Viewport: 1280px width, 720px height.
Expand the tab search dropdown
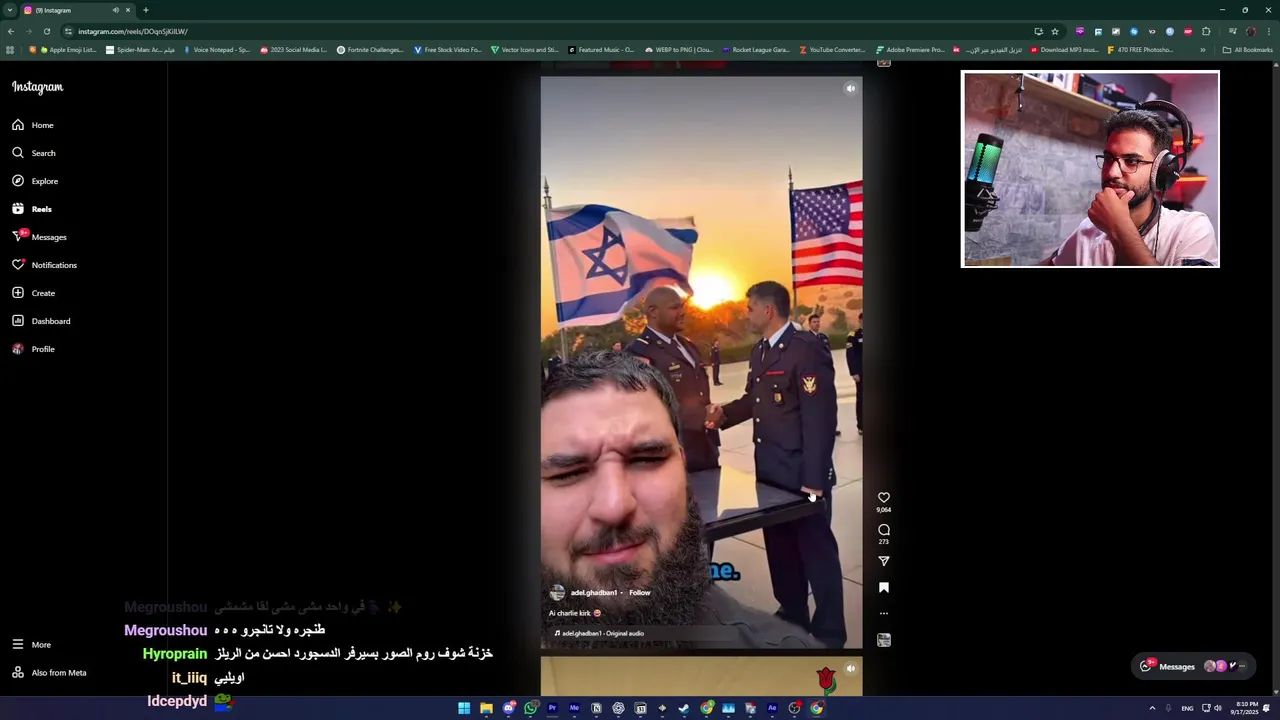[9, 10]
